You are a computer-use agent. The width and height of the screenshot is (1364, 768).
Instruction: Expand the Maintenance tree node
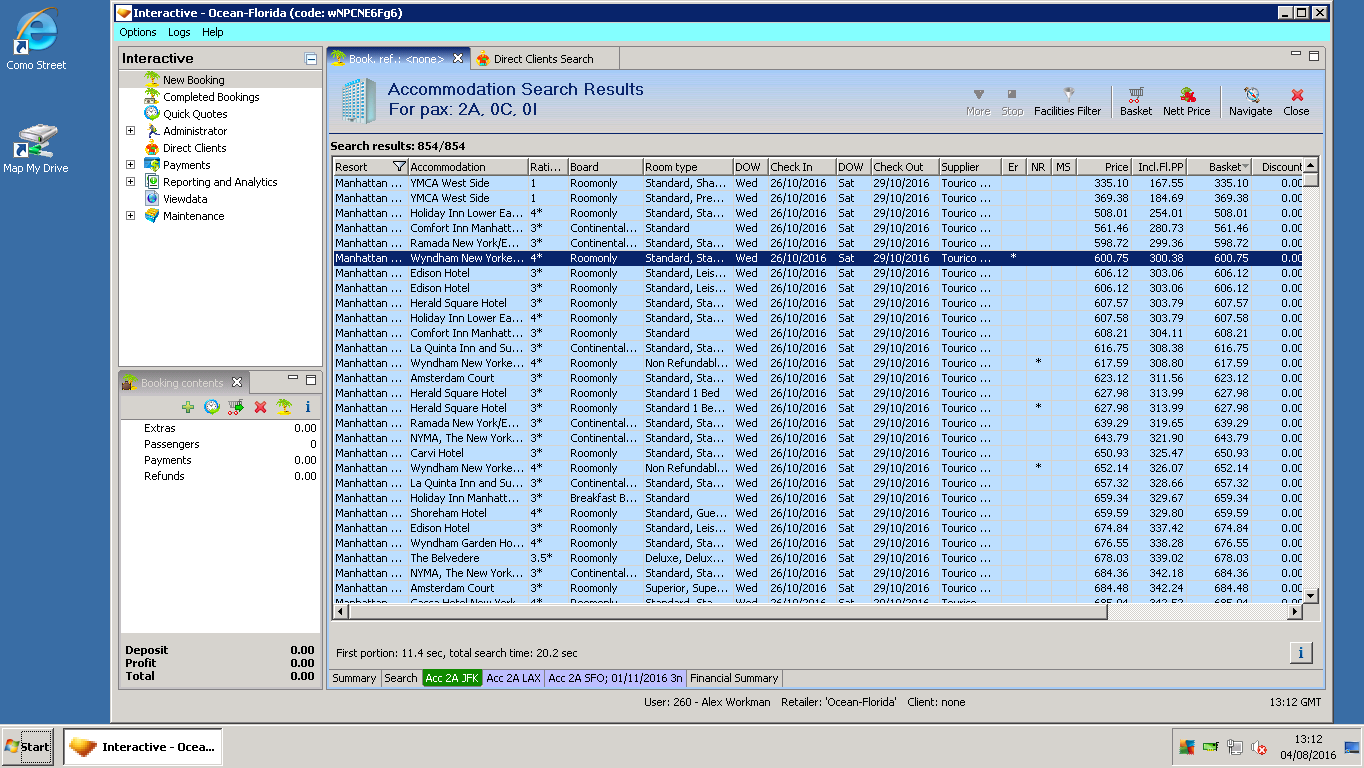coord(130,216)
